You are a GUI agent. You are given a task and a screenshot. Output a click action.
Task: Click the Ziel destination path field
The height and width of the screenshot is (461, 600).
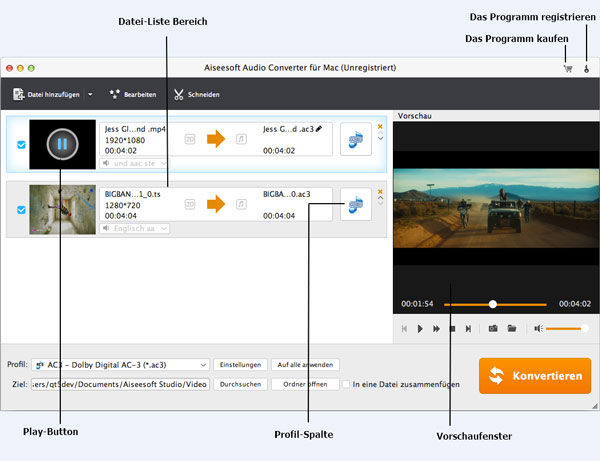[121, 384]
